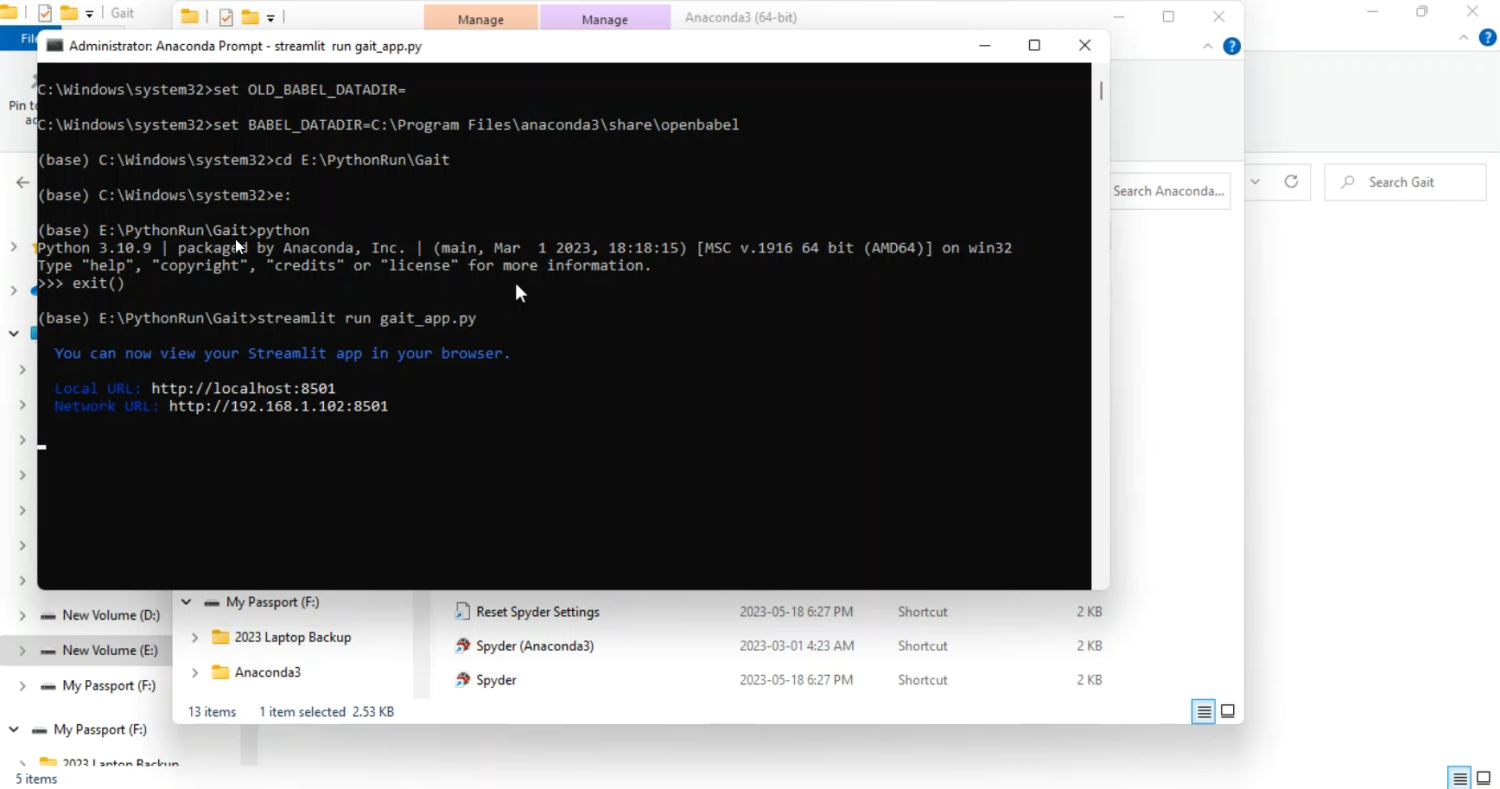The height and width of the screenshot is (789, 1500).
Task: Switch to the large icons view layout
Action: click(1228, 711)
